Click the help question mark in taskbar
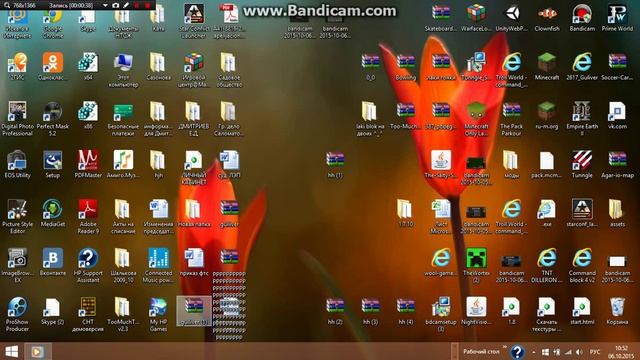Viewport: 640px width, 360px height. [x=517, y=351]
